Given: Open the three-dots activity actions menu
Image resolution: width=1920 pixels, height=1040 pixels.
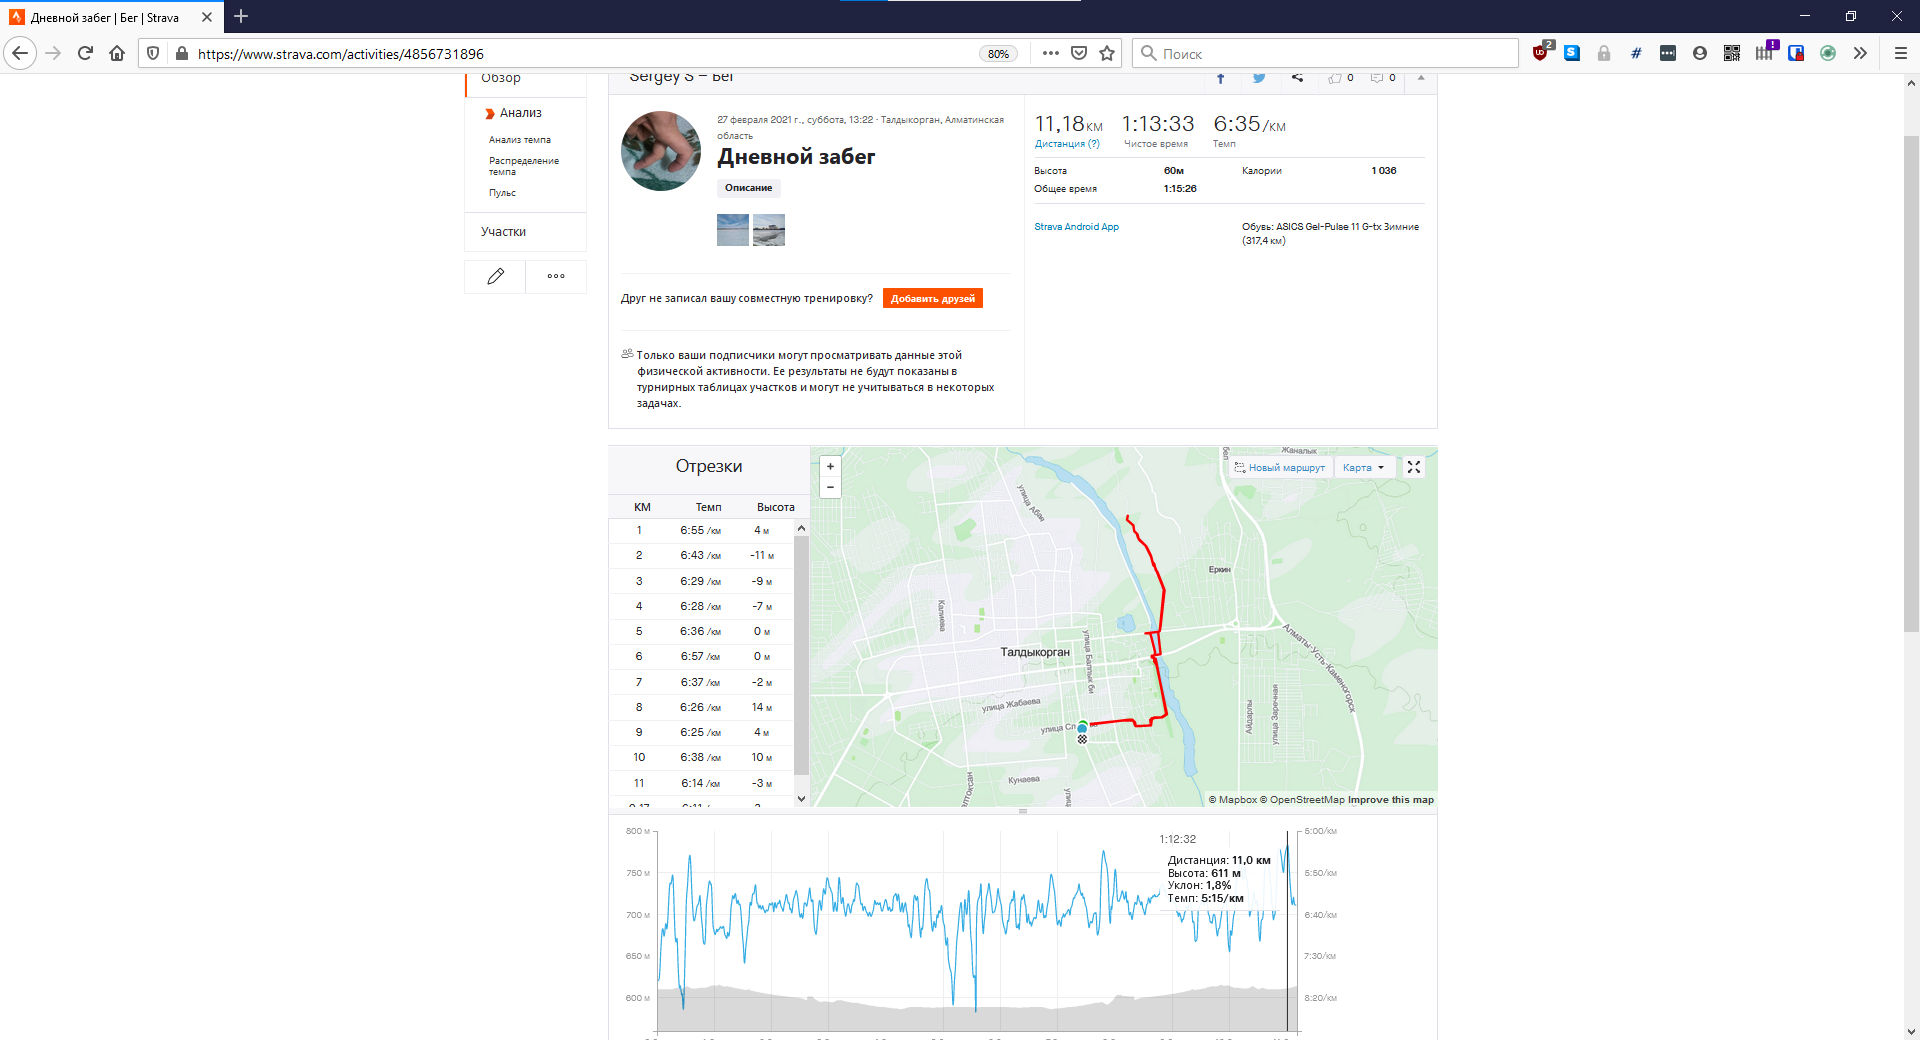Looking at the screenshot, I should (556, 276).
